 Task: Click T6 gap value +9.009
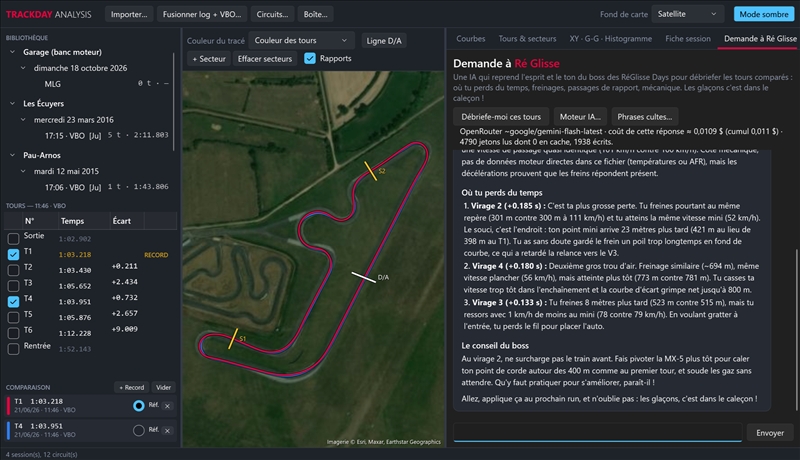(124, 329)
